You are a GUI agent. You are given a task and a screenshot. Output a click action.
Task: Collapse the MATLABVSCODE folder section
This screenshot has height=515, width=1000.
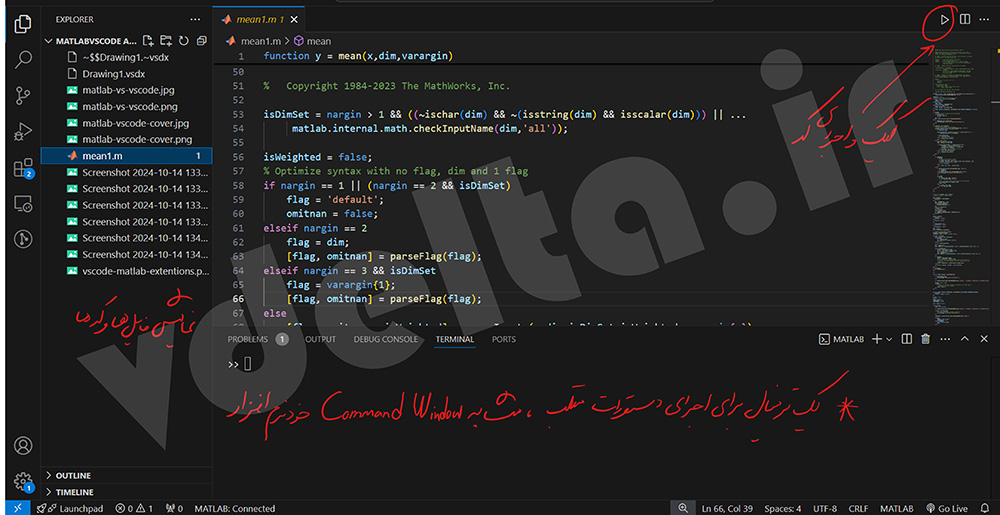tap(91, 41)
